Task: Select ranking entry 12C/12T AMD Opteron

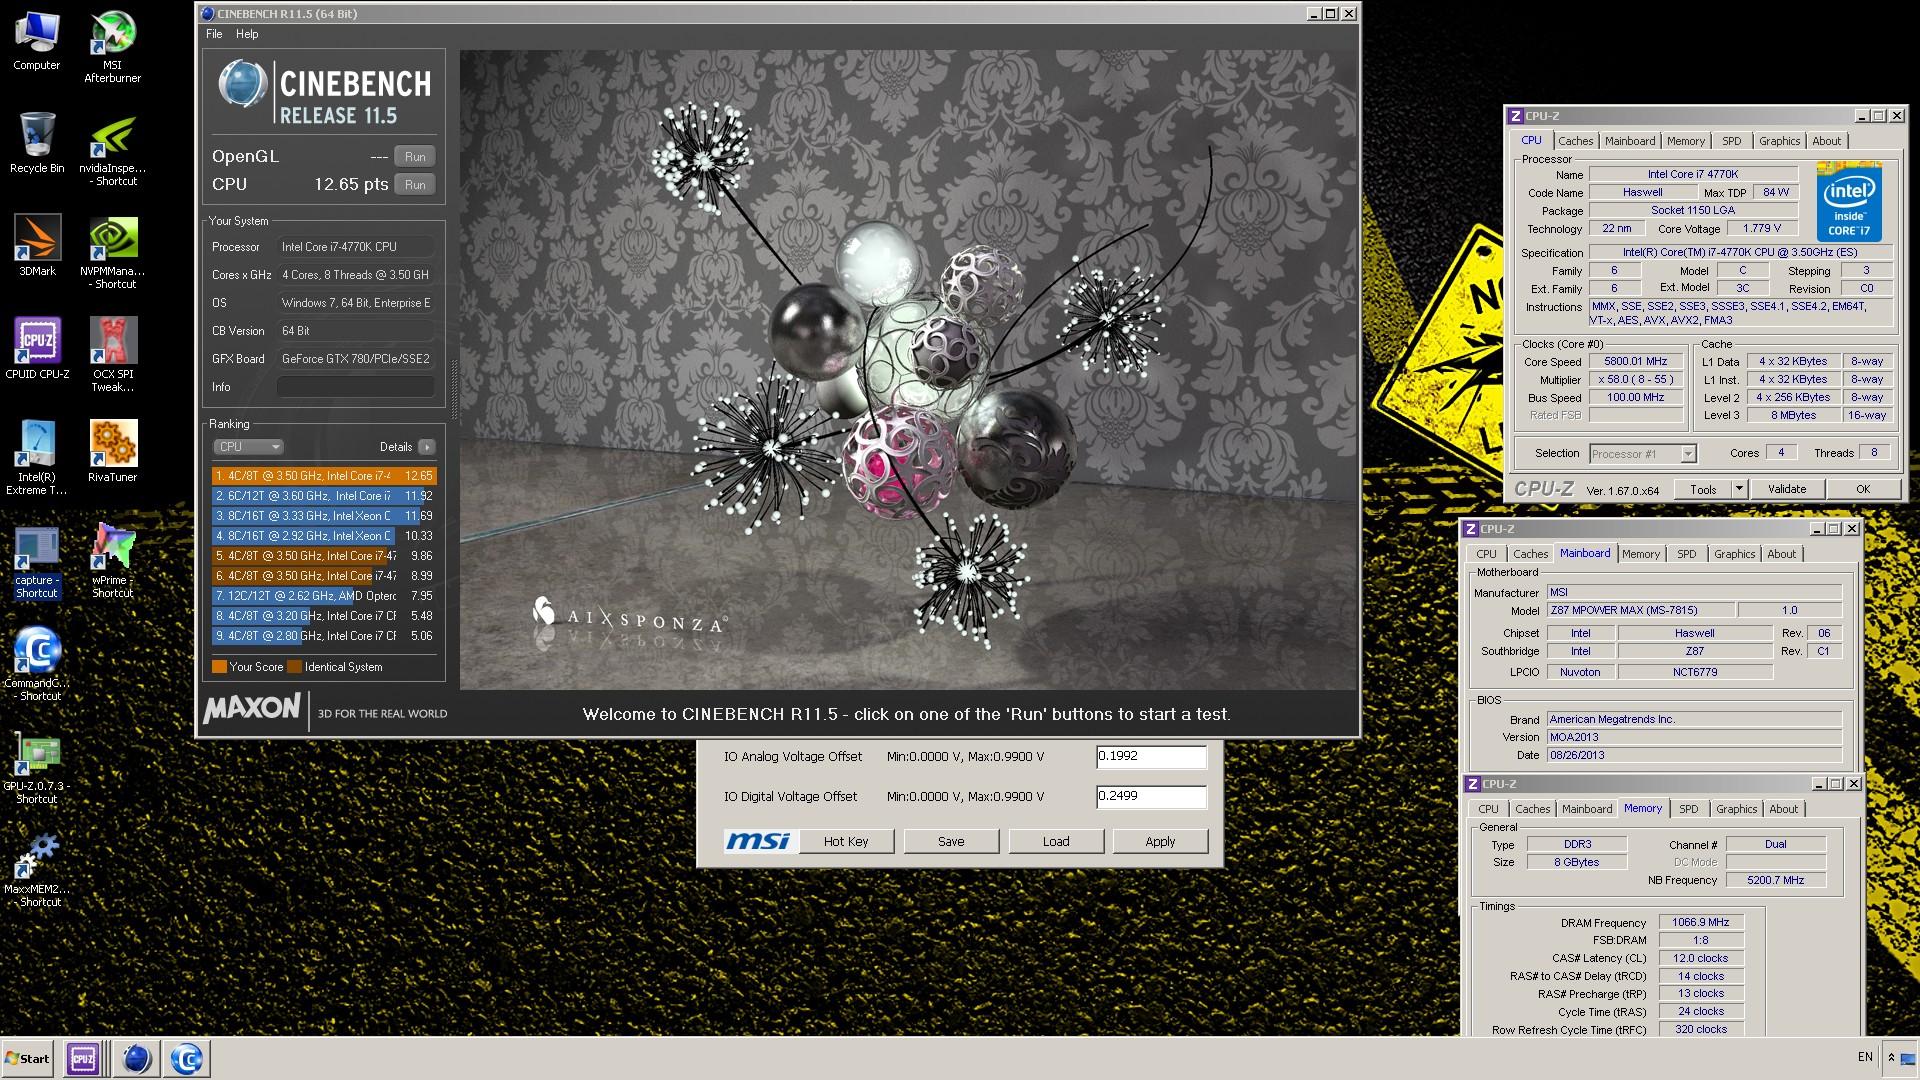Action: [x=324, y=596]
